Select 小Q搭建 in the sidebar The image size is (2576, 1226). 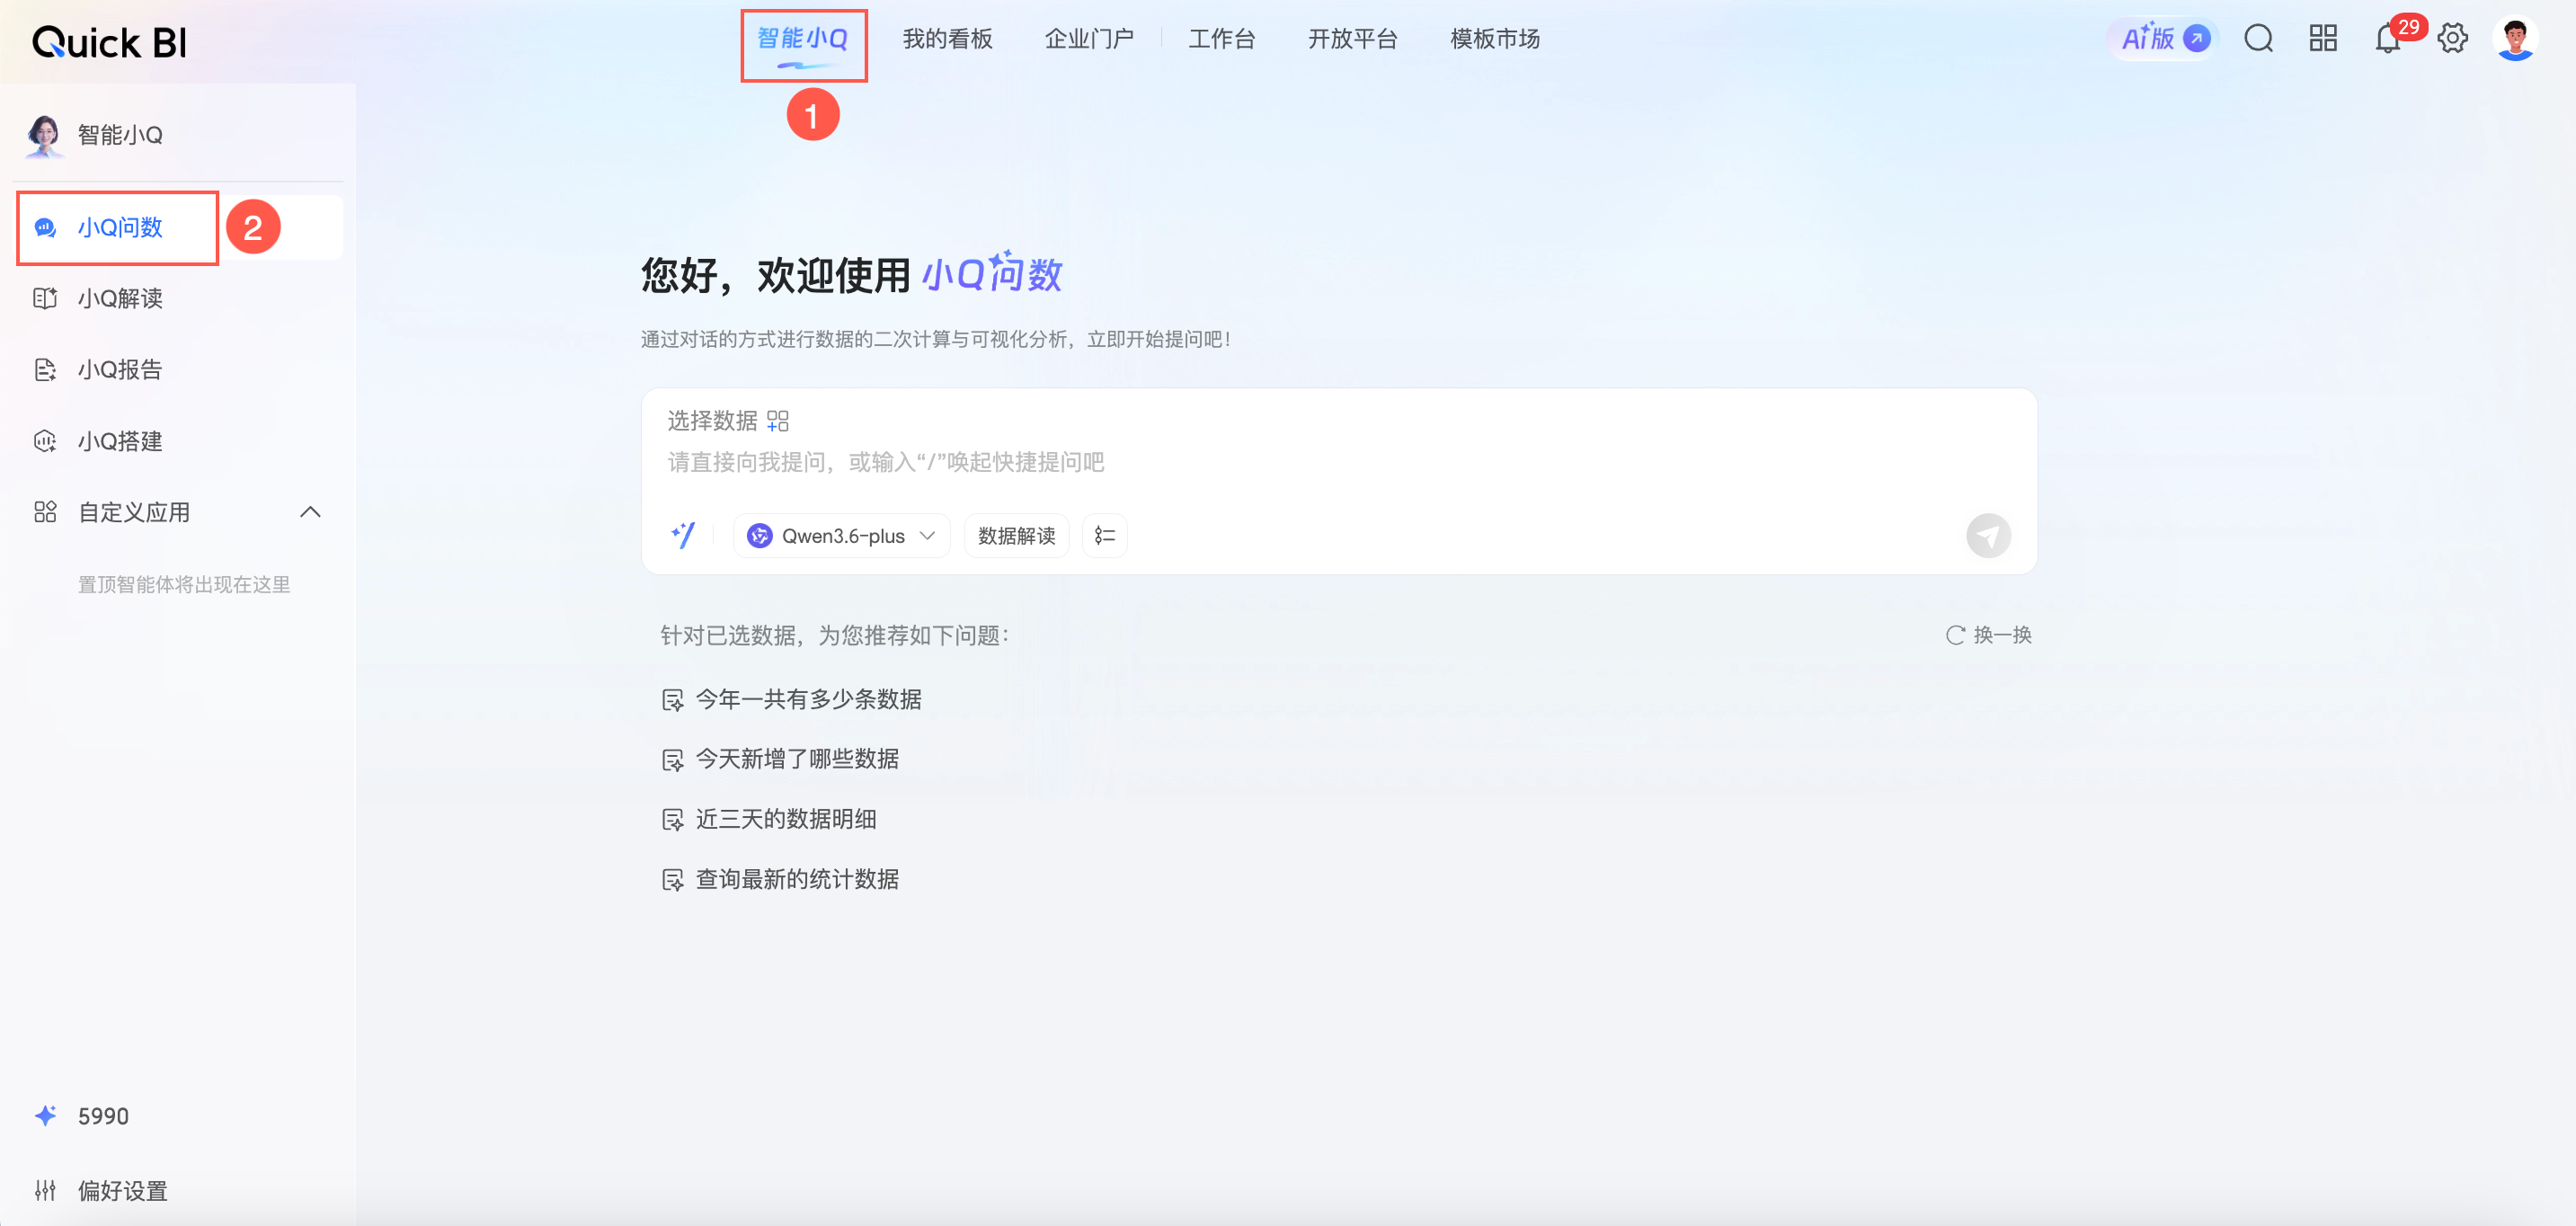click(x=119, y=441)
